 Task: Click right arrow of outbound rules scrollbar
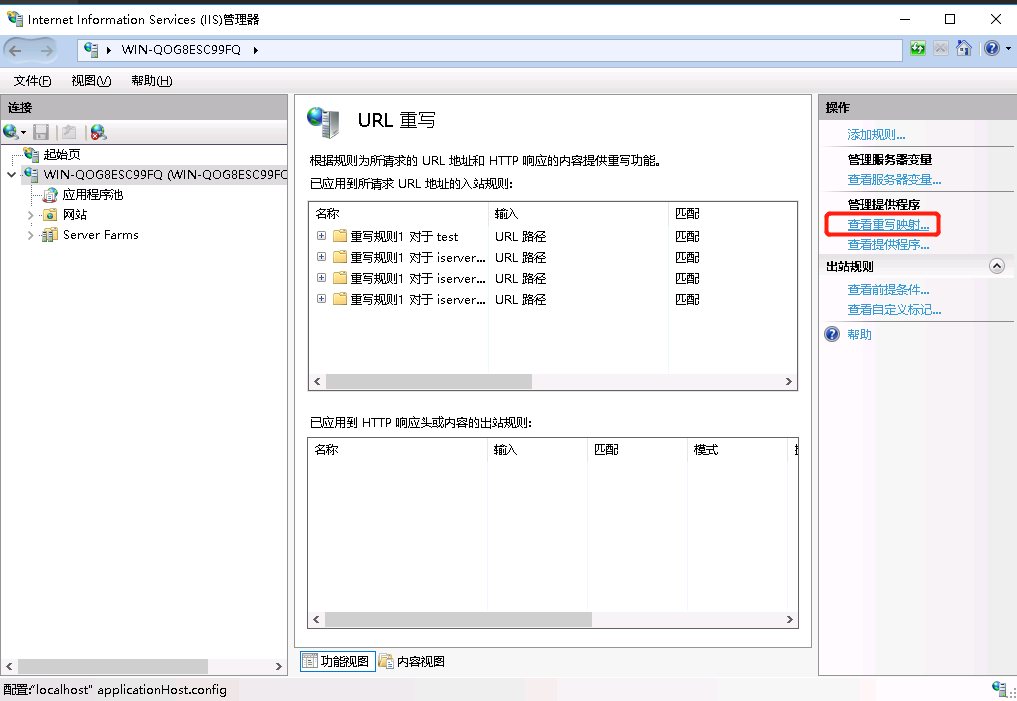click(789, 619)
